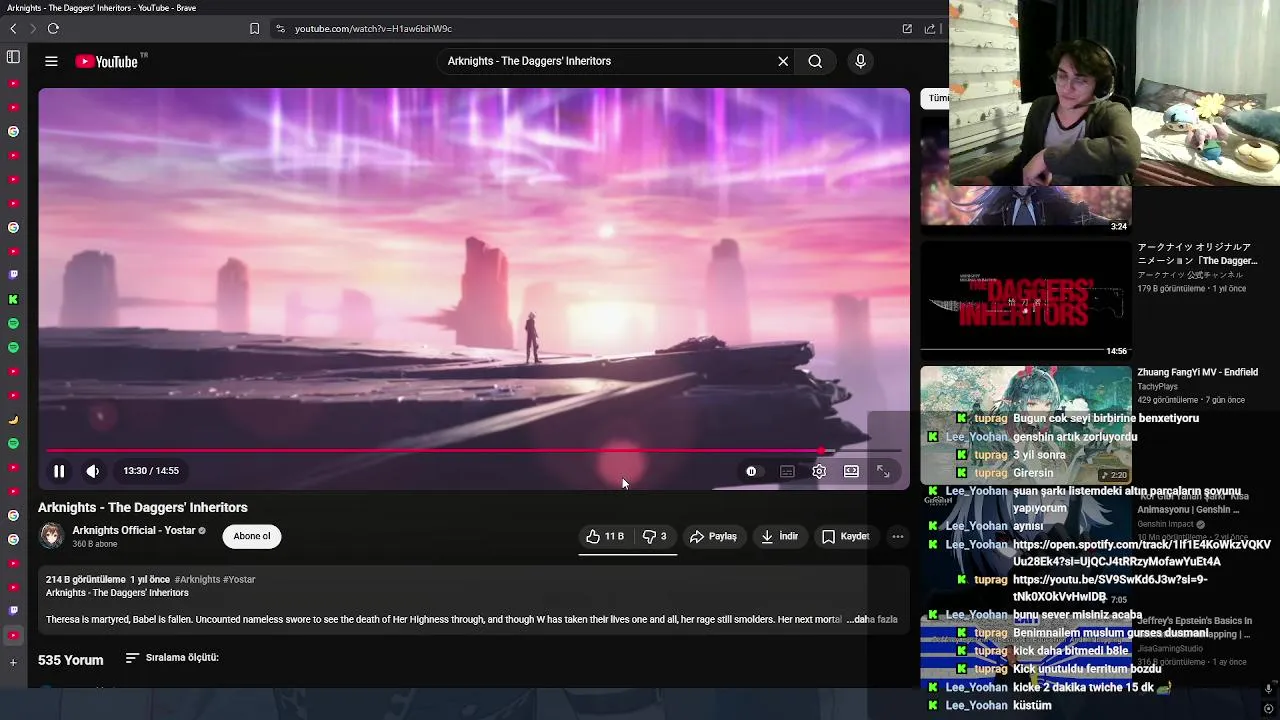Open the YouTube hamburger guide menu
Image resolution: width=1280 pixels, height=720 pixels.
(51, 61)
